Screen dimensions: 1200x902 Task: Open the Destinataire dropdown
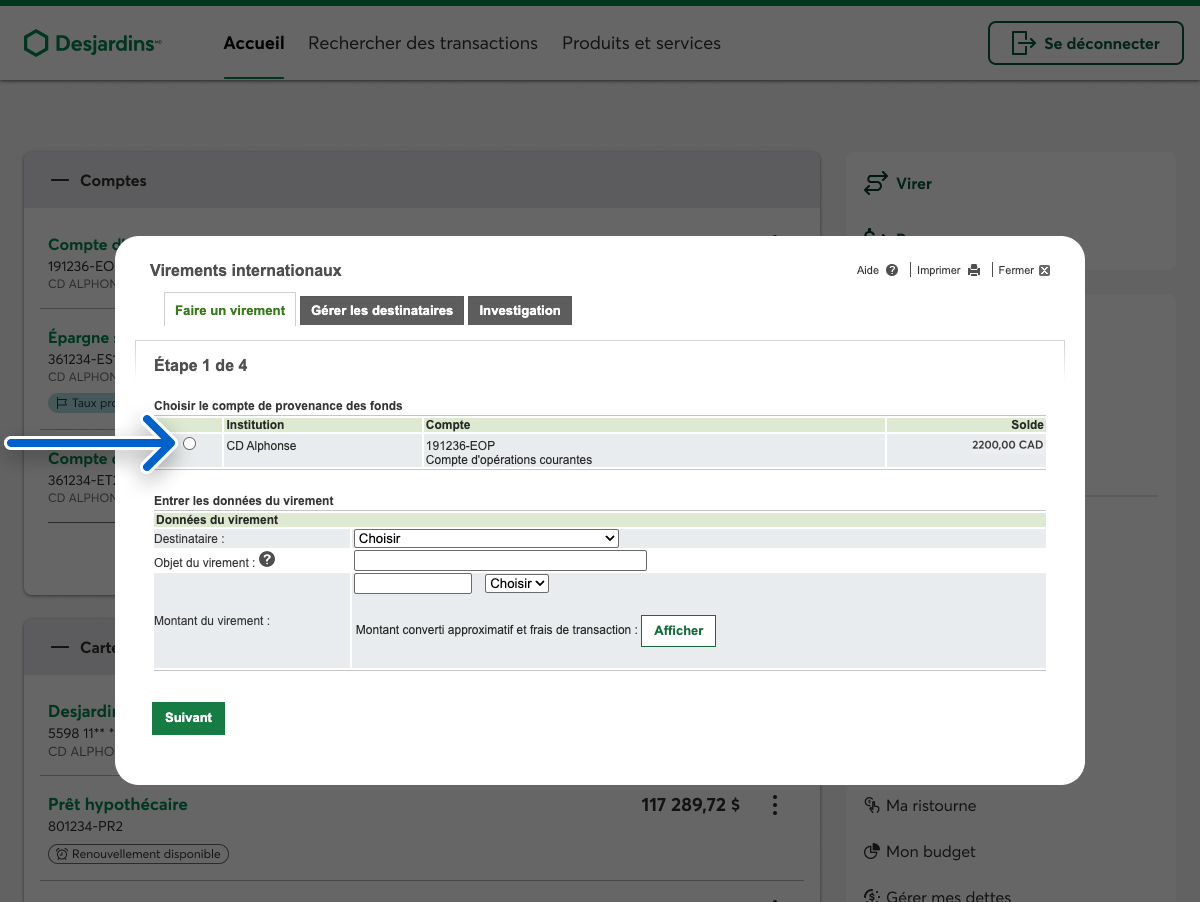point(486,538)
